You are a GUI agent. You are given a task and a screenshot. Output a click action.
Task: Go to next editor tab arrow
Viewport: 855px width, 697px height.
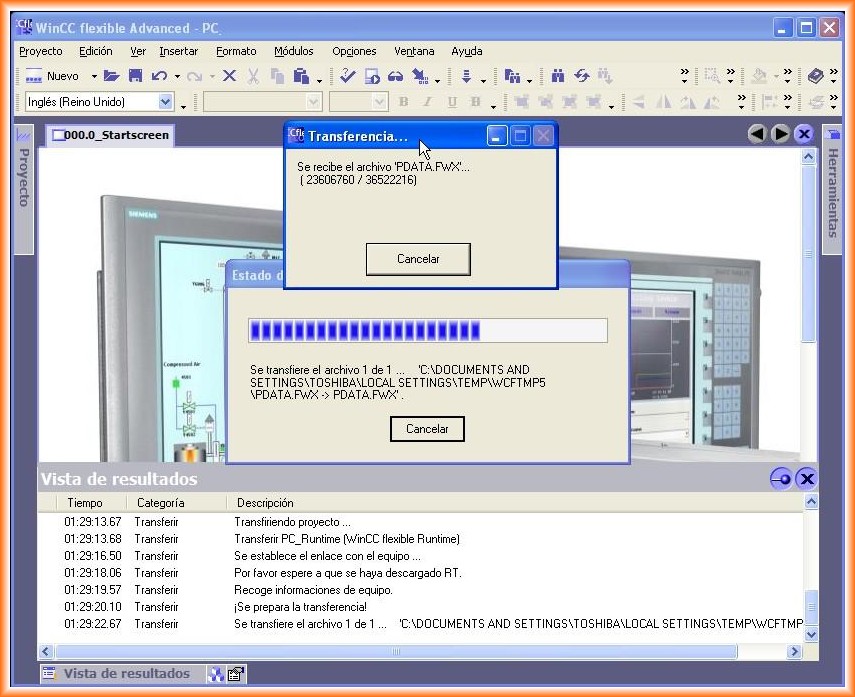click(780, 134)
